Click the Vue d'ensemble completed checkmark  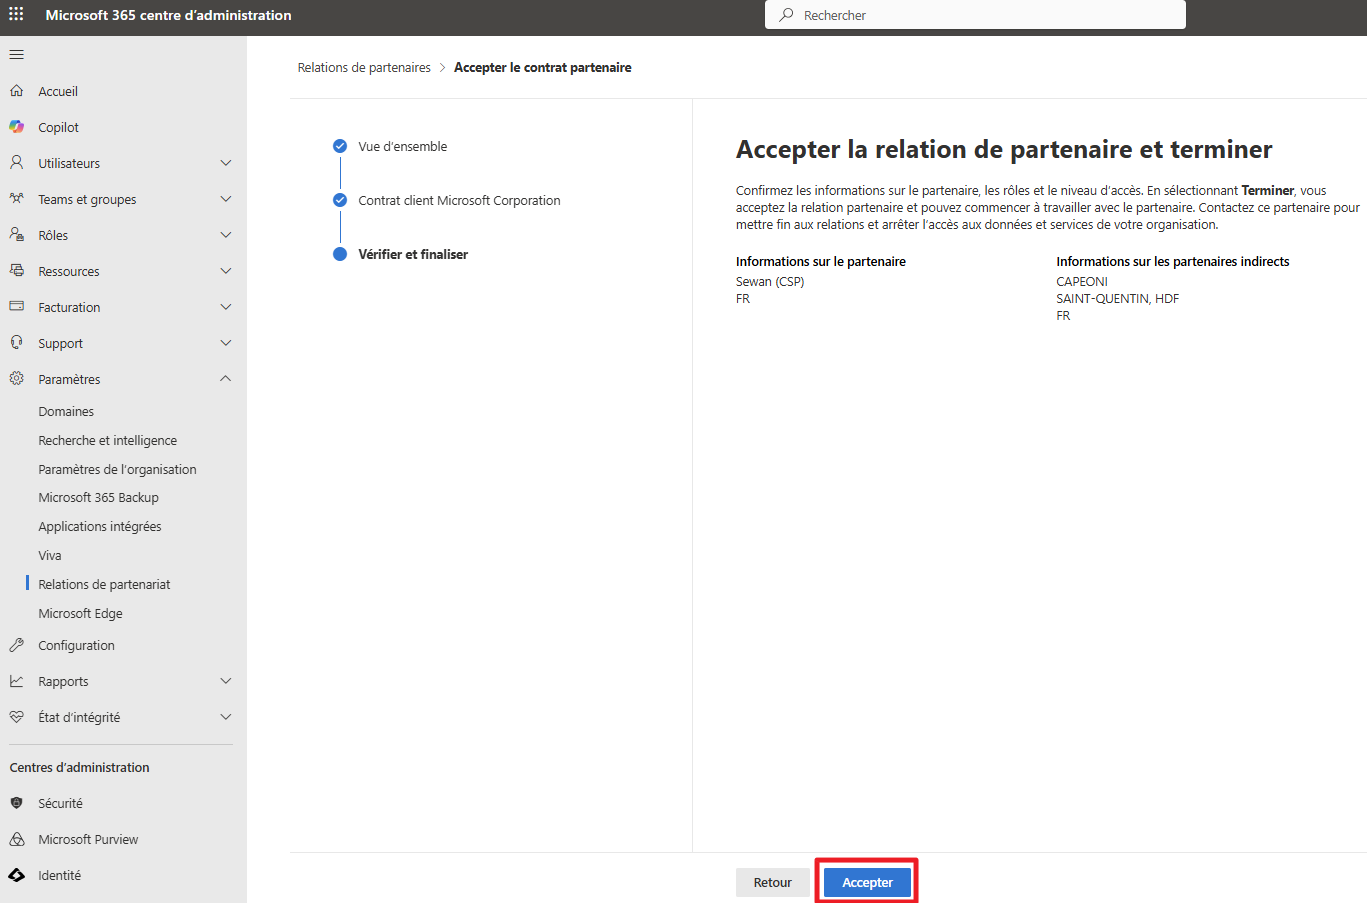pyautogui.click(x=340, y=146)
